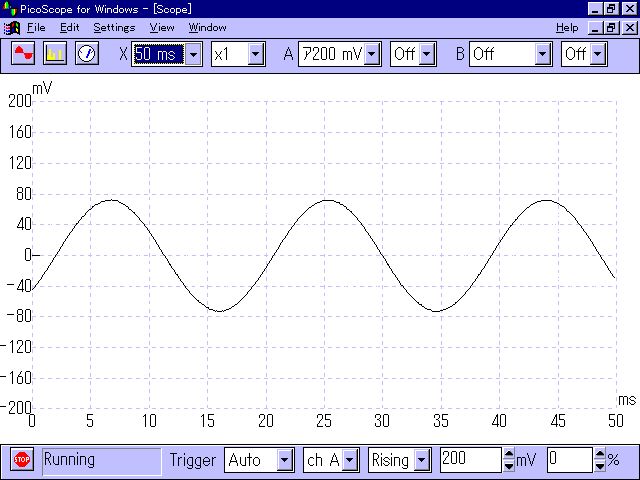Expand channel B range Off dropdown

[542, 54]
